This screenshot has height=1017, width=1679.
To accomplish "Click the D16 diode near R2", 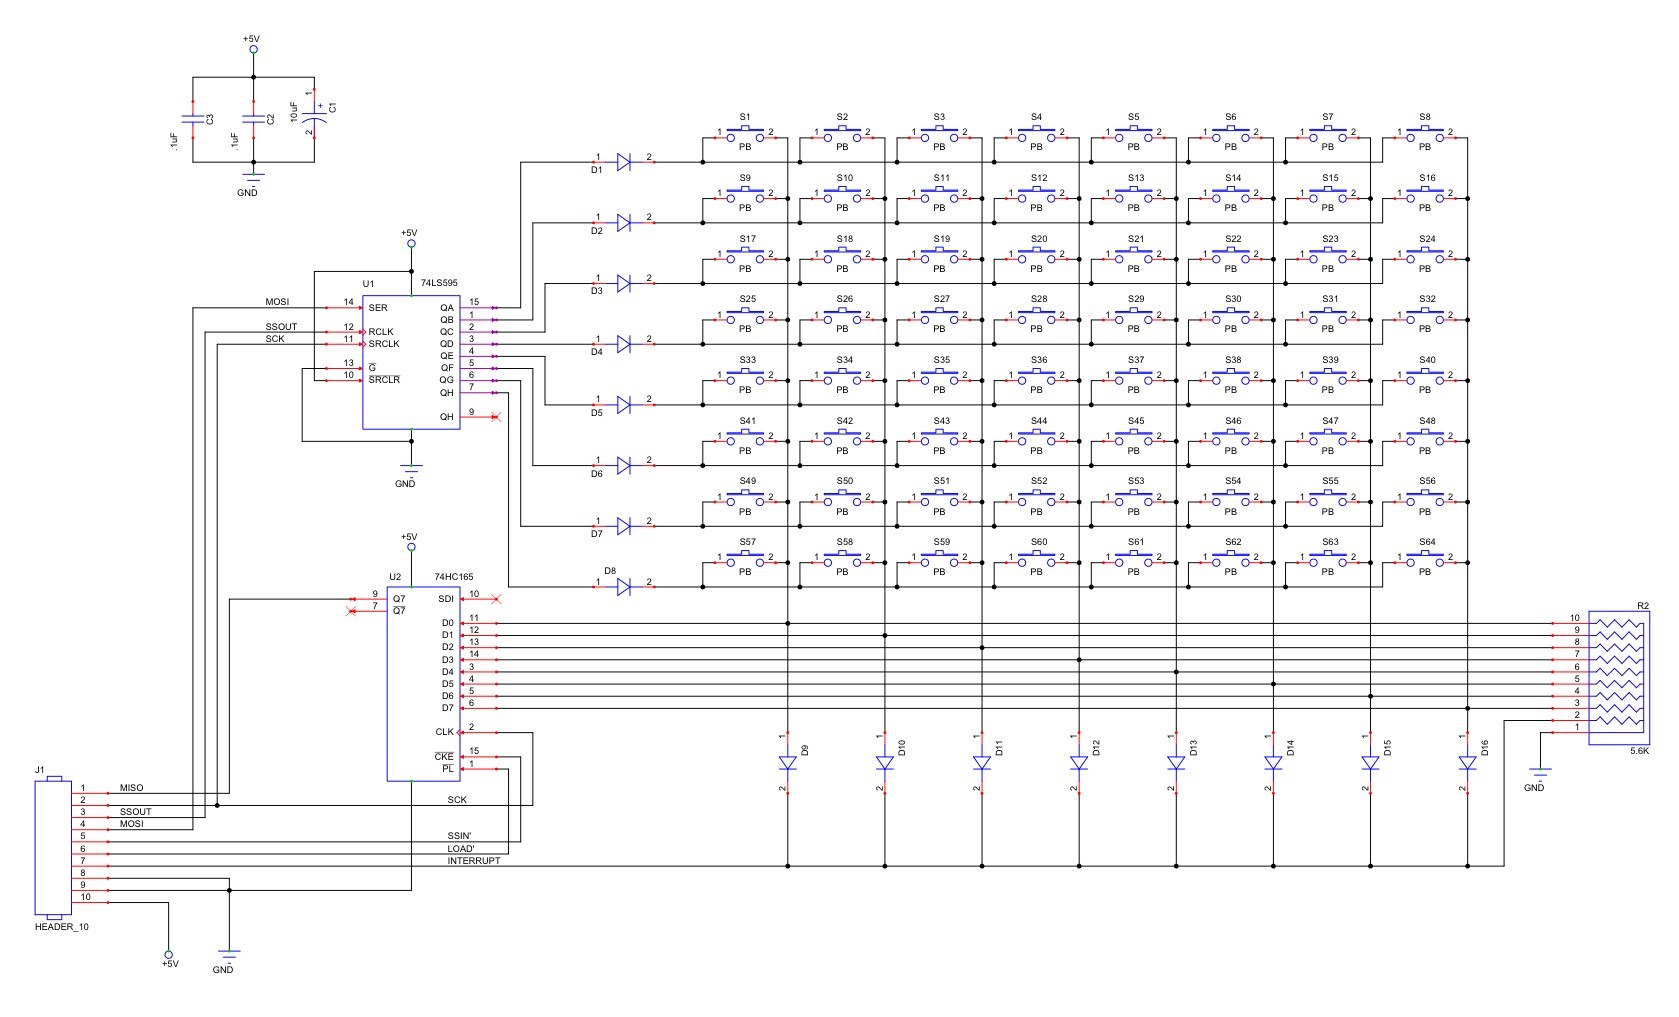I will pos(1466,762).
